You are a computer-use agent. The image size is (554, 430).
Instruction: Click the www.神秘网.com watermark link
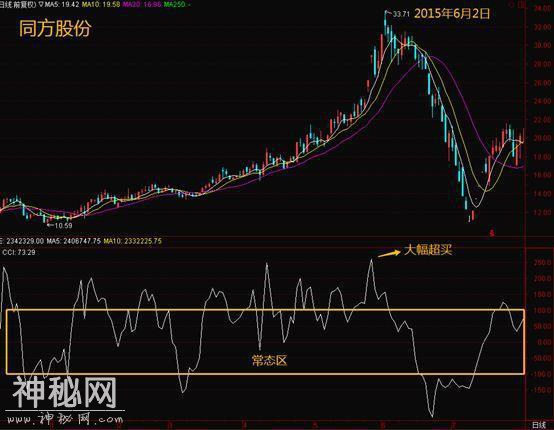click(64, 419)
